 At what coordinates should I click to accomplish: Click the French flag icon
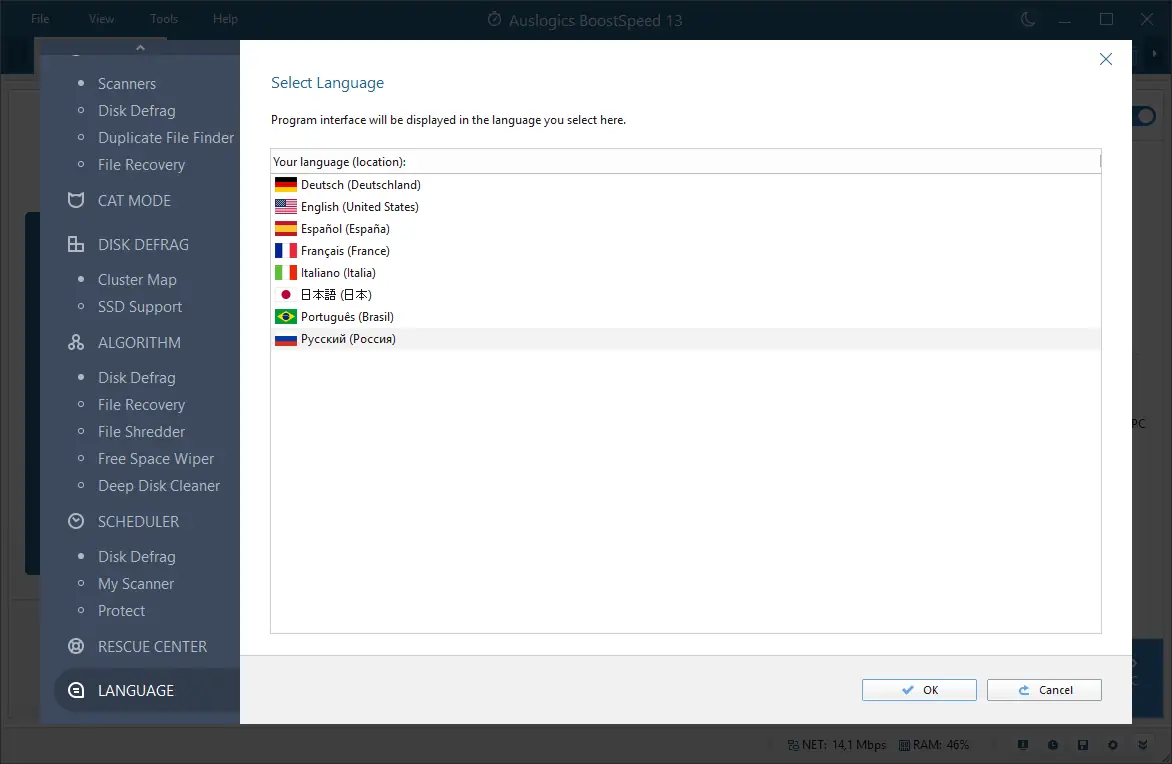point(286,250)
